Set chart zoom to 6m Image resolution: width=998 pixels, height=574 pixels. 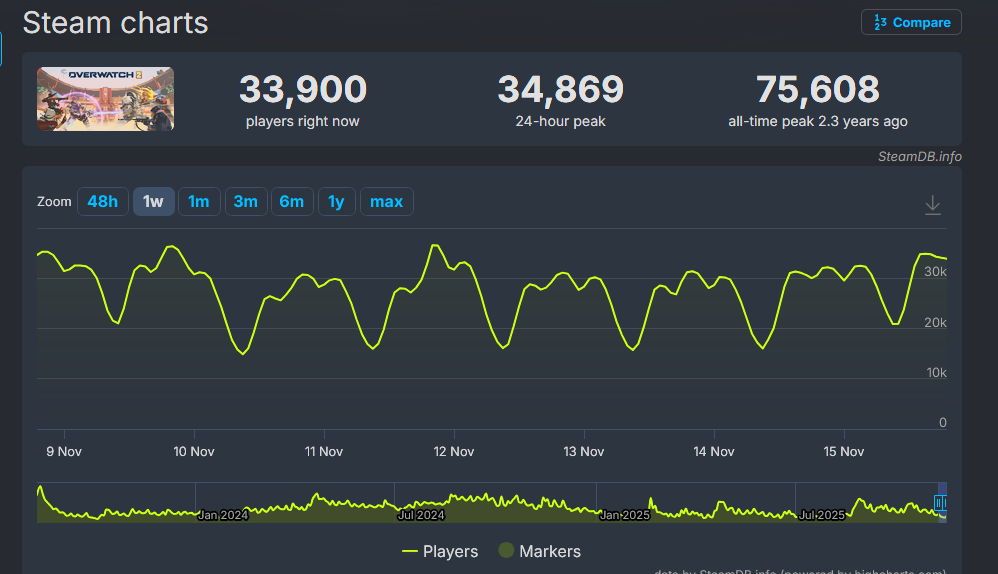(292, 202)
